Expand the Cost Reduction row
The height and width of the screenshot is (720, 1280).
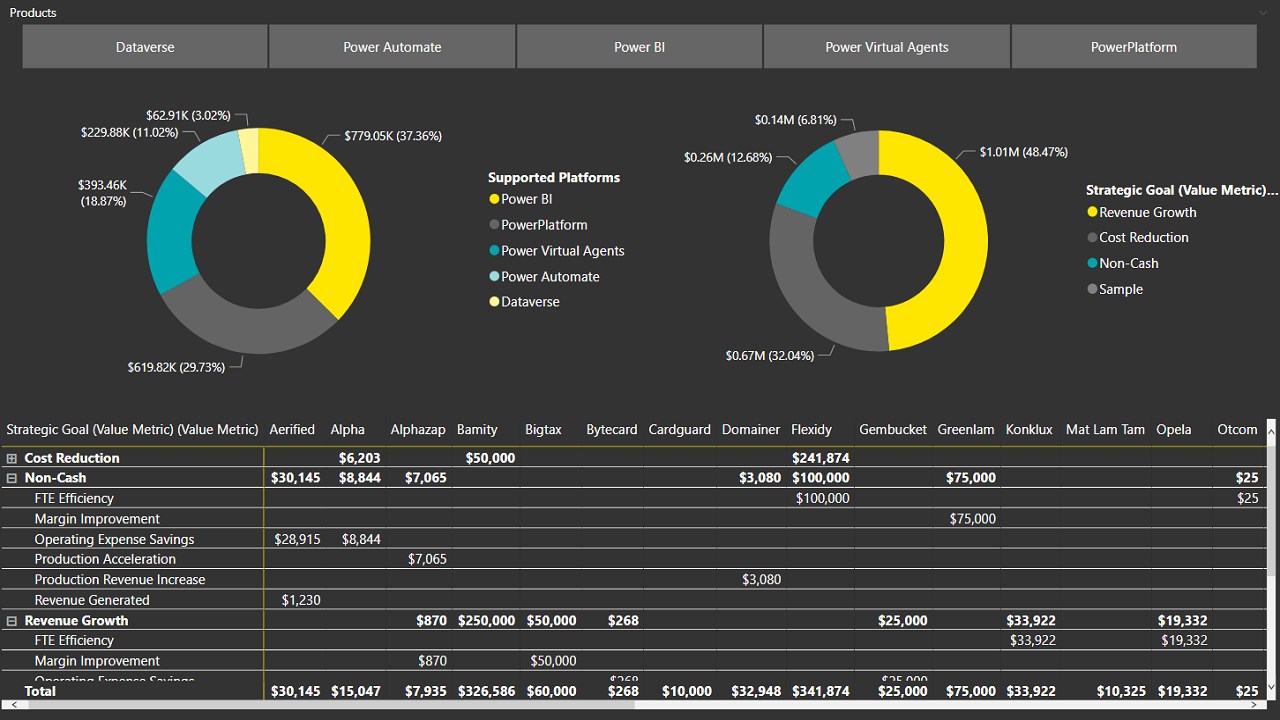click(12, 458)
